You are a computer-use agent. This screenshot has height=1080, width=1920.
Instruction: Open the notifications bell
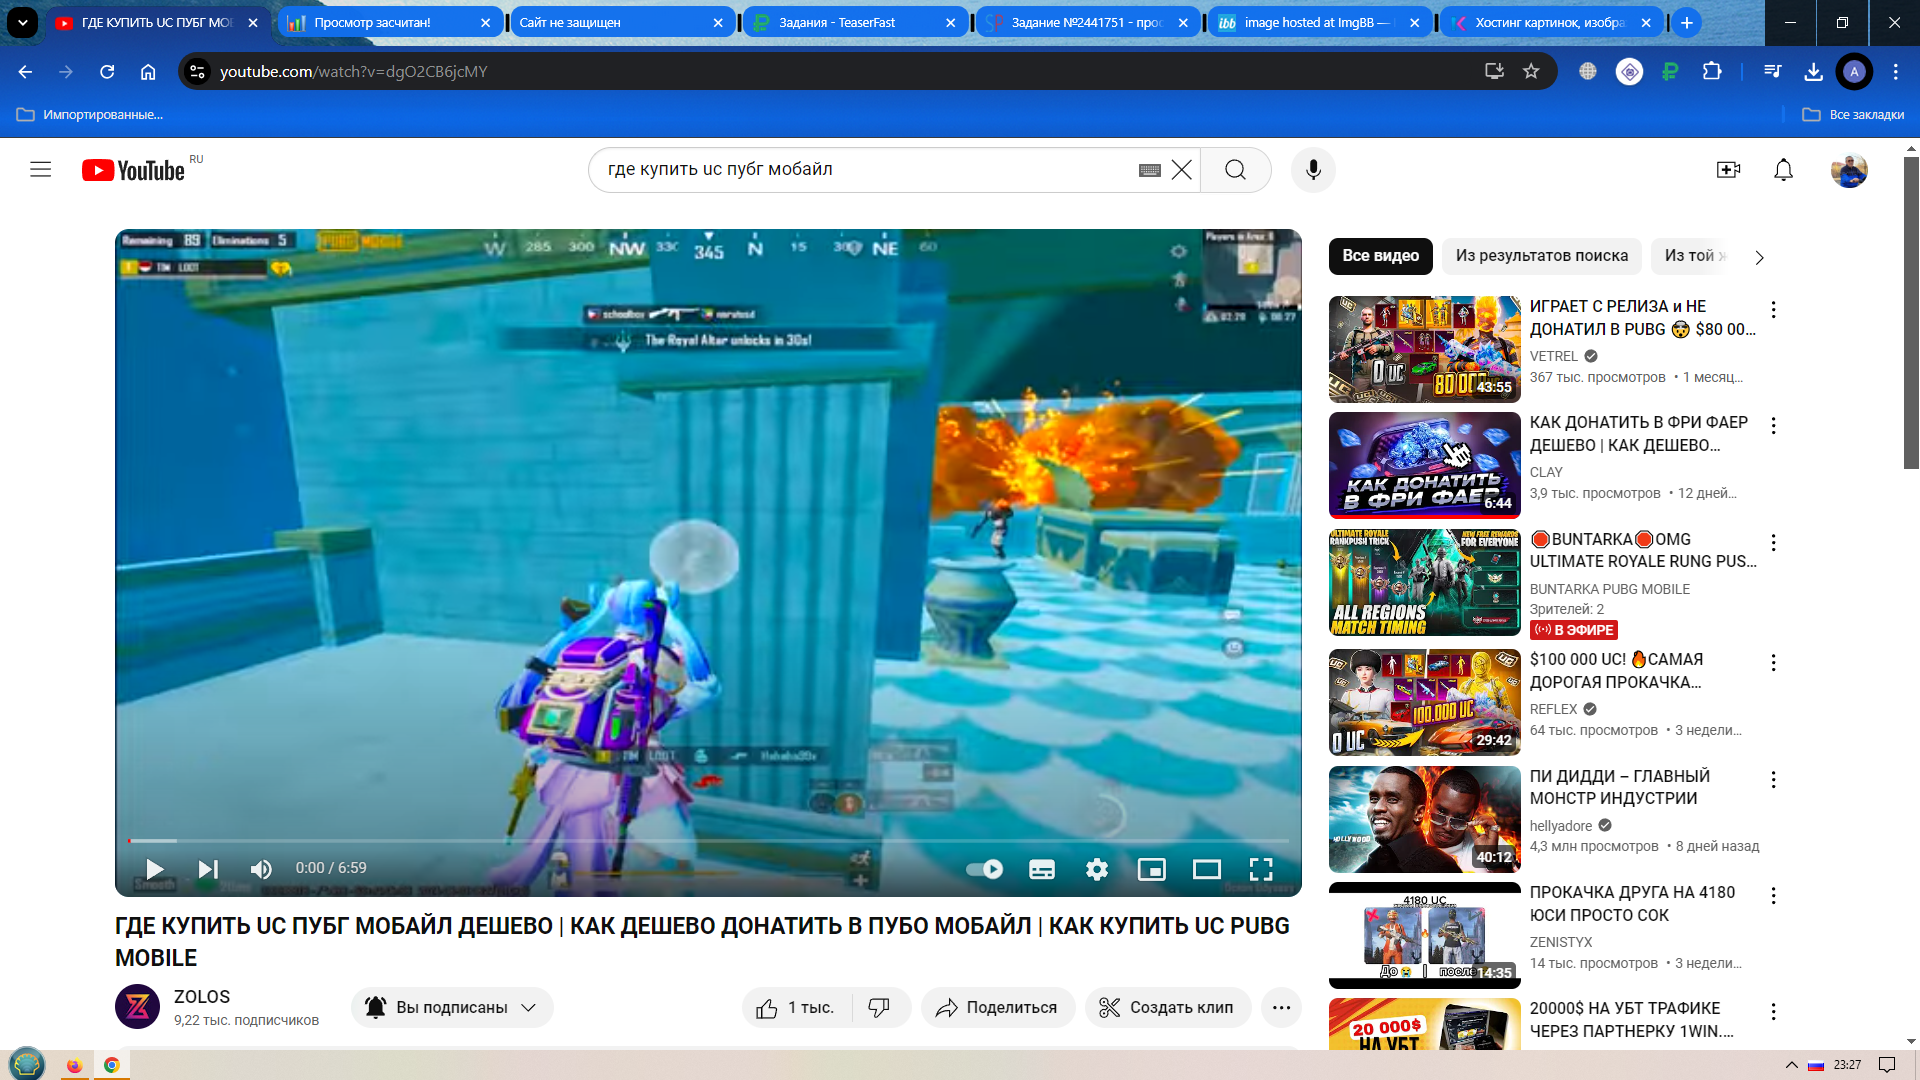(1783, 170)
